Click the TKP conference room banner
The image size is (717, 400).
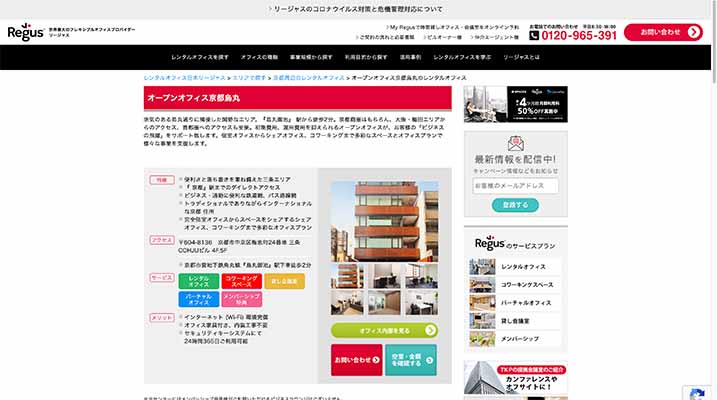[x=516, y=378]
